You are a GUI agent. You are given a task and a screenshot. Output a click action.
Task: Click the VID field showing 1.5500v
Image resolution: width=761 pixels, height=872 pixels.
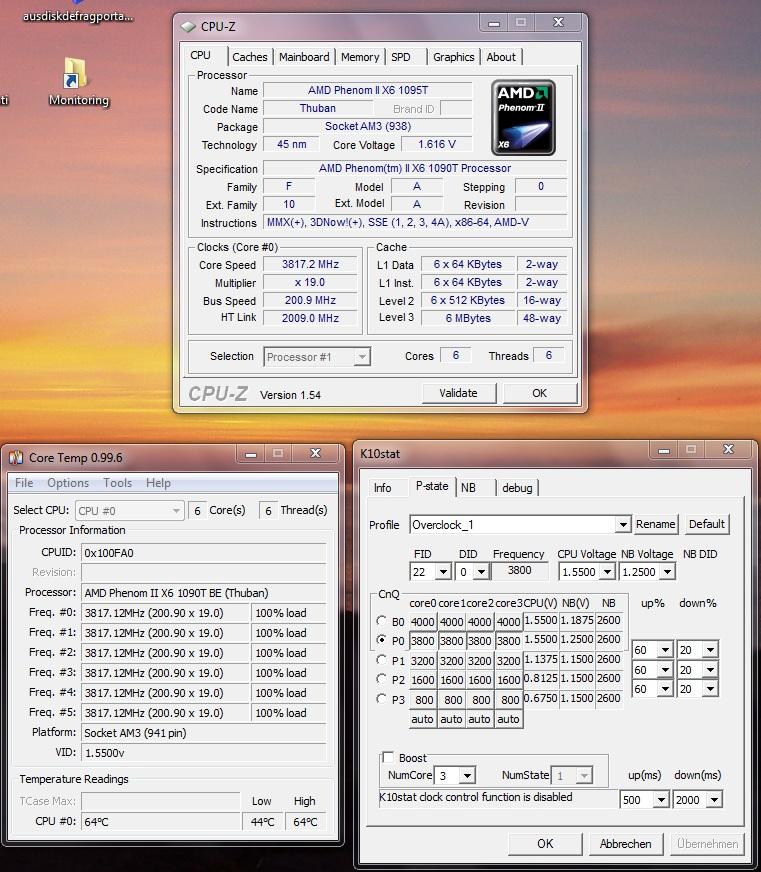(x=204, y=753)
